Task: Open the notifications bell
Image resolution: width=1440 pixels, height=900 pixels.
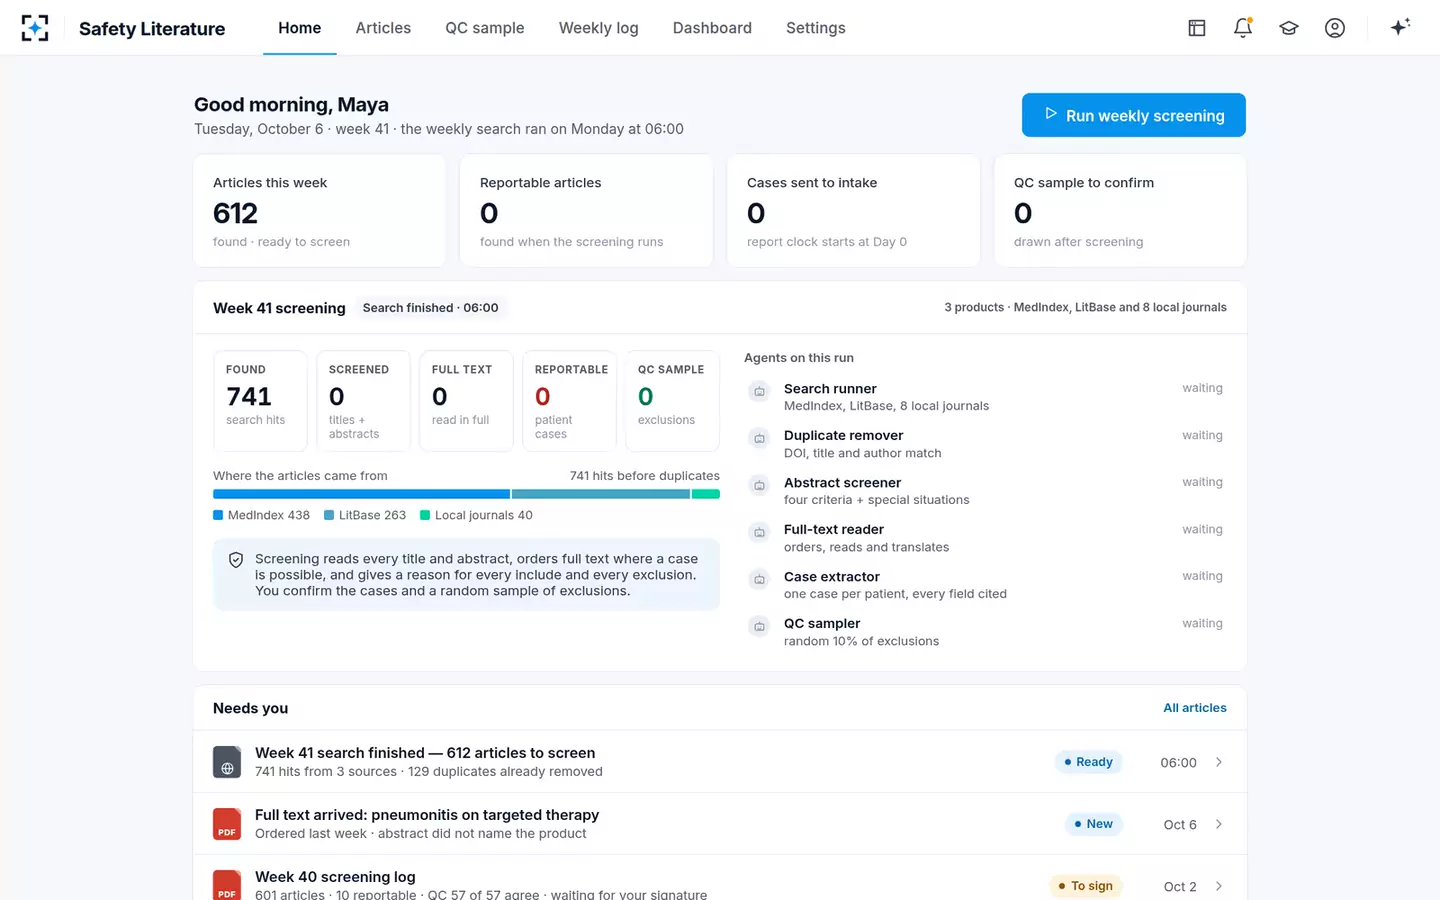Action: point(1243,28)
